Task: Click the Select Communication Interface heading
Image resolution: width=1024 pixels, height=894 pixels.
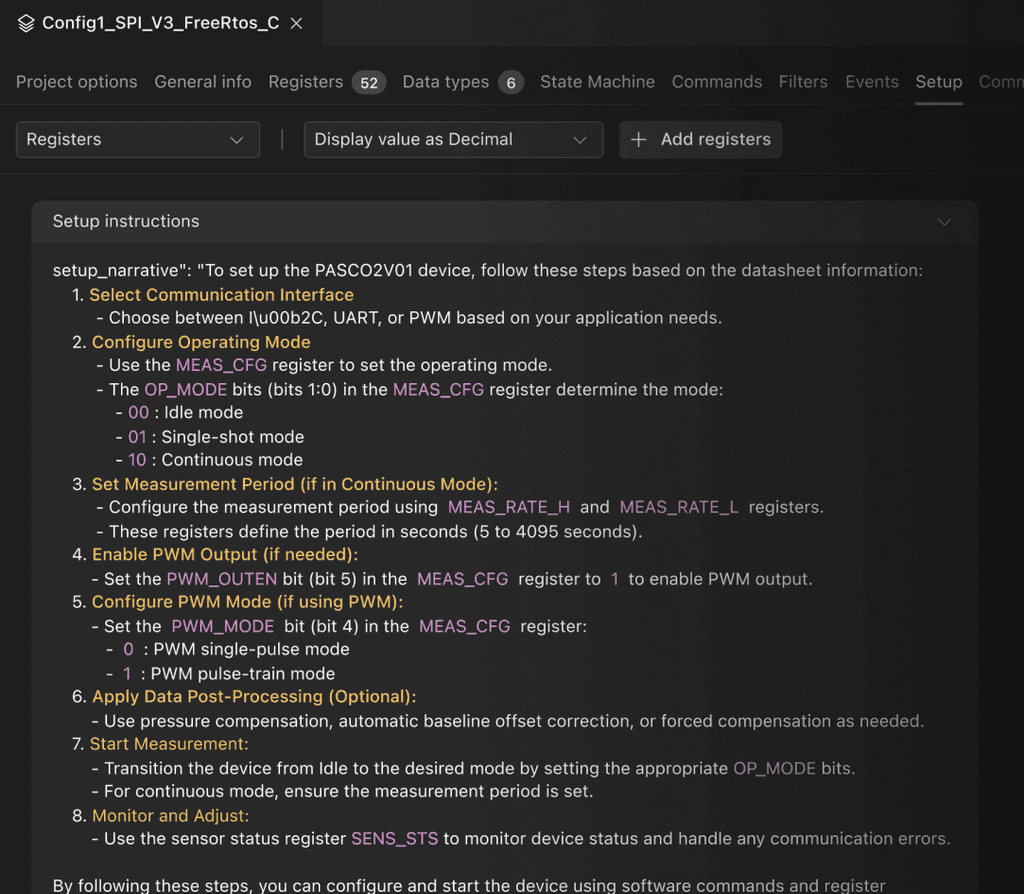Action: click(221, 295)
